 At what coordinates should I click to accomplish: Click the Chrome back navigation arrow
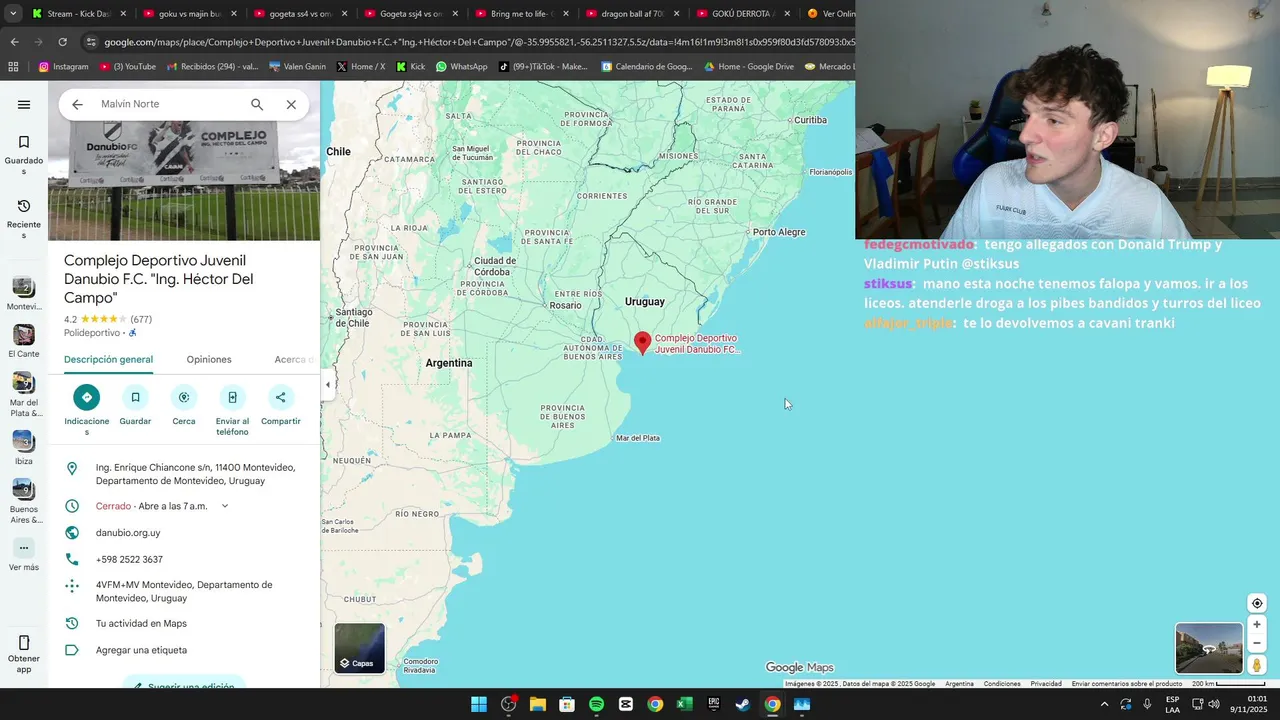point(14,42)
